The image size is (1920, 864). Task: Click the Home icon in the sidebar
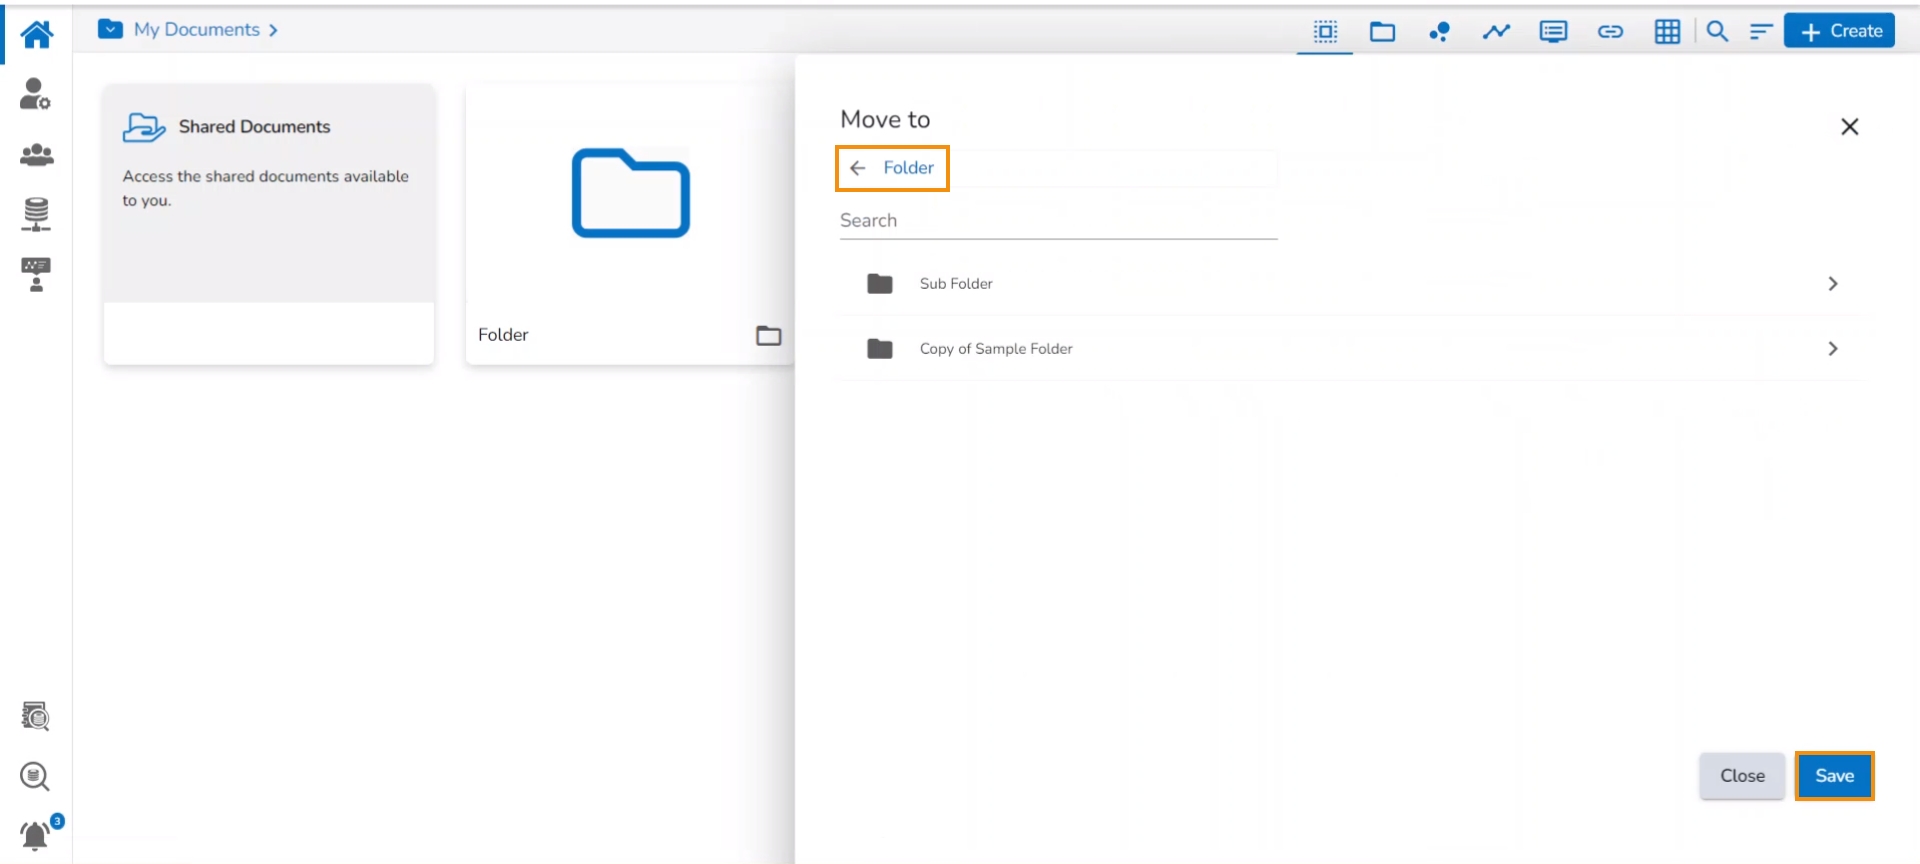(37, 34)
